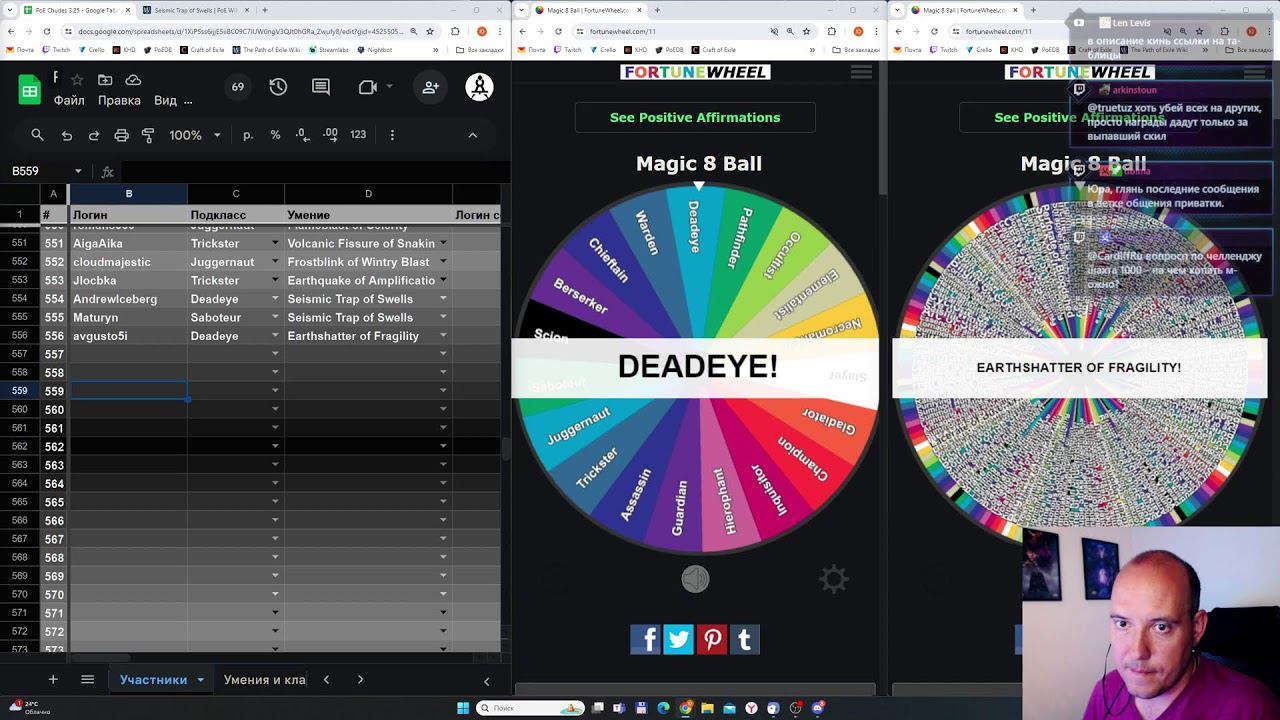The height and width of the screenshot is (720, 1280).
Task: Add a new sheet with the plus button
Action: [53, 679]
